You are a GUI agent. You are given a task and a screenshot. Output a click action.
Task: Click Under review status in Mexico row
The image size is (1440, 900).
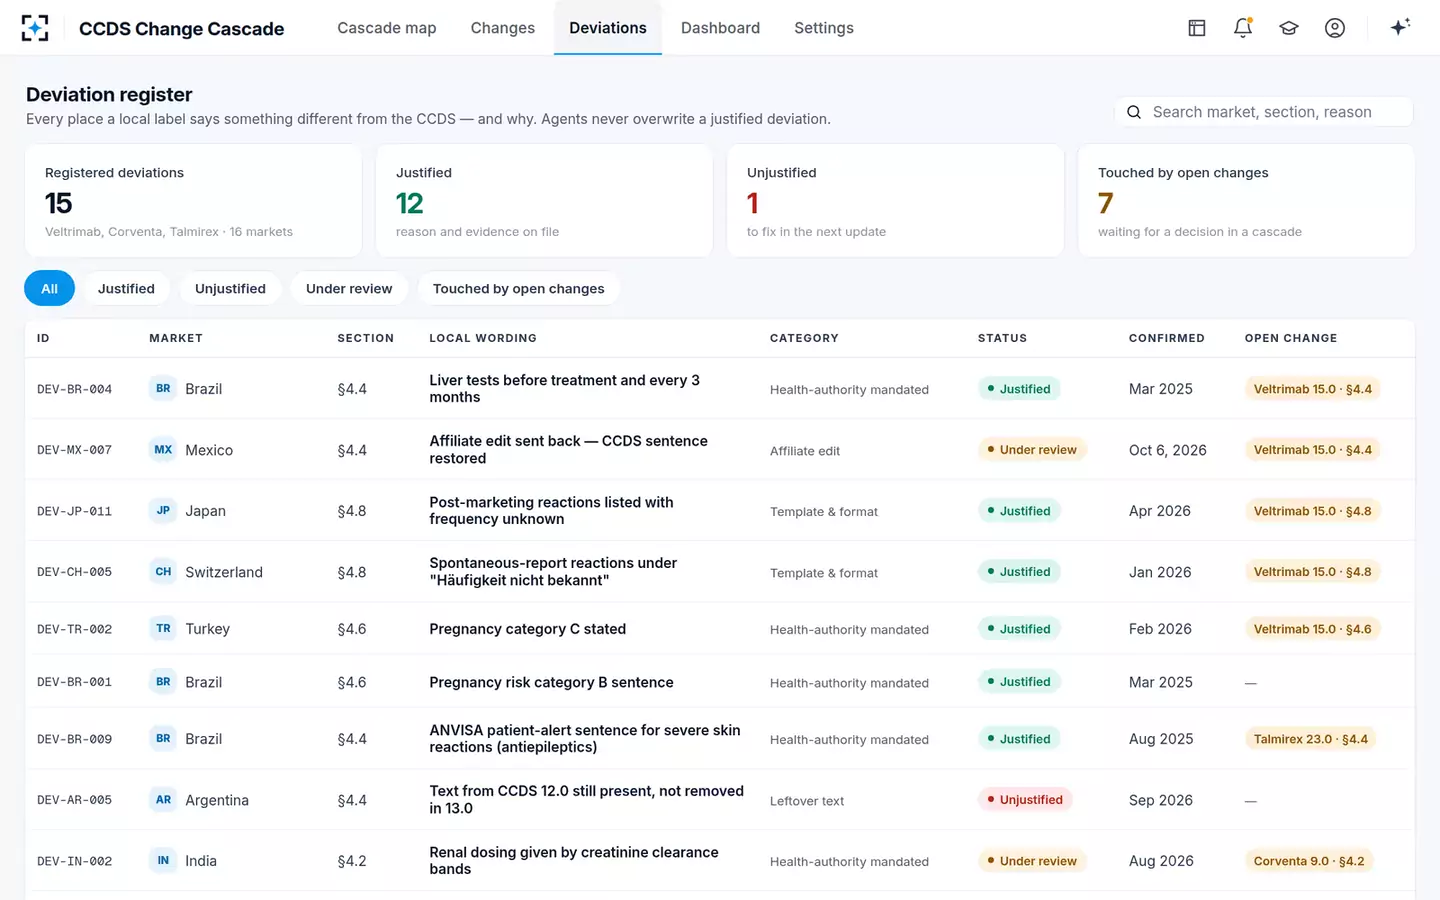1032,450
